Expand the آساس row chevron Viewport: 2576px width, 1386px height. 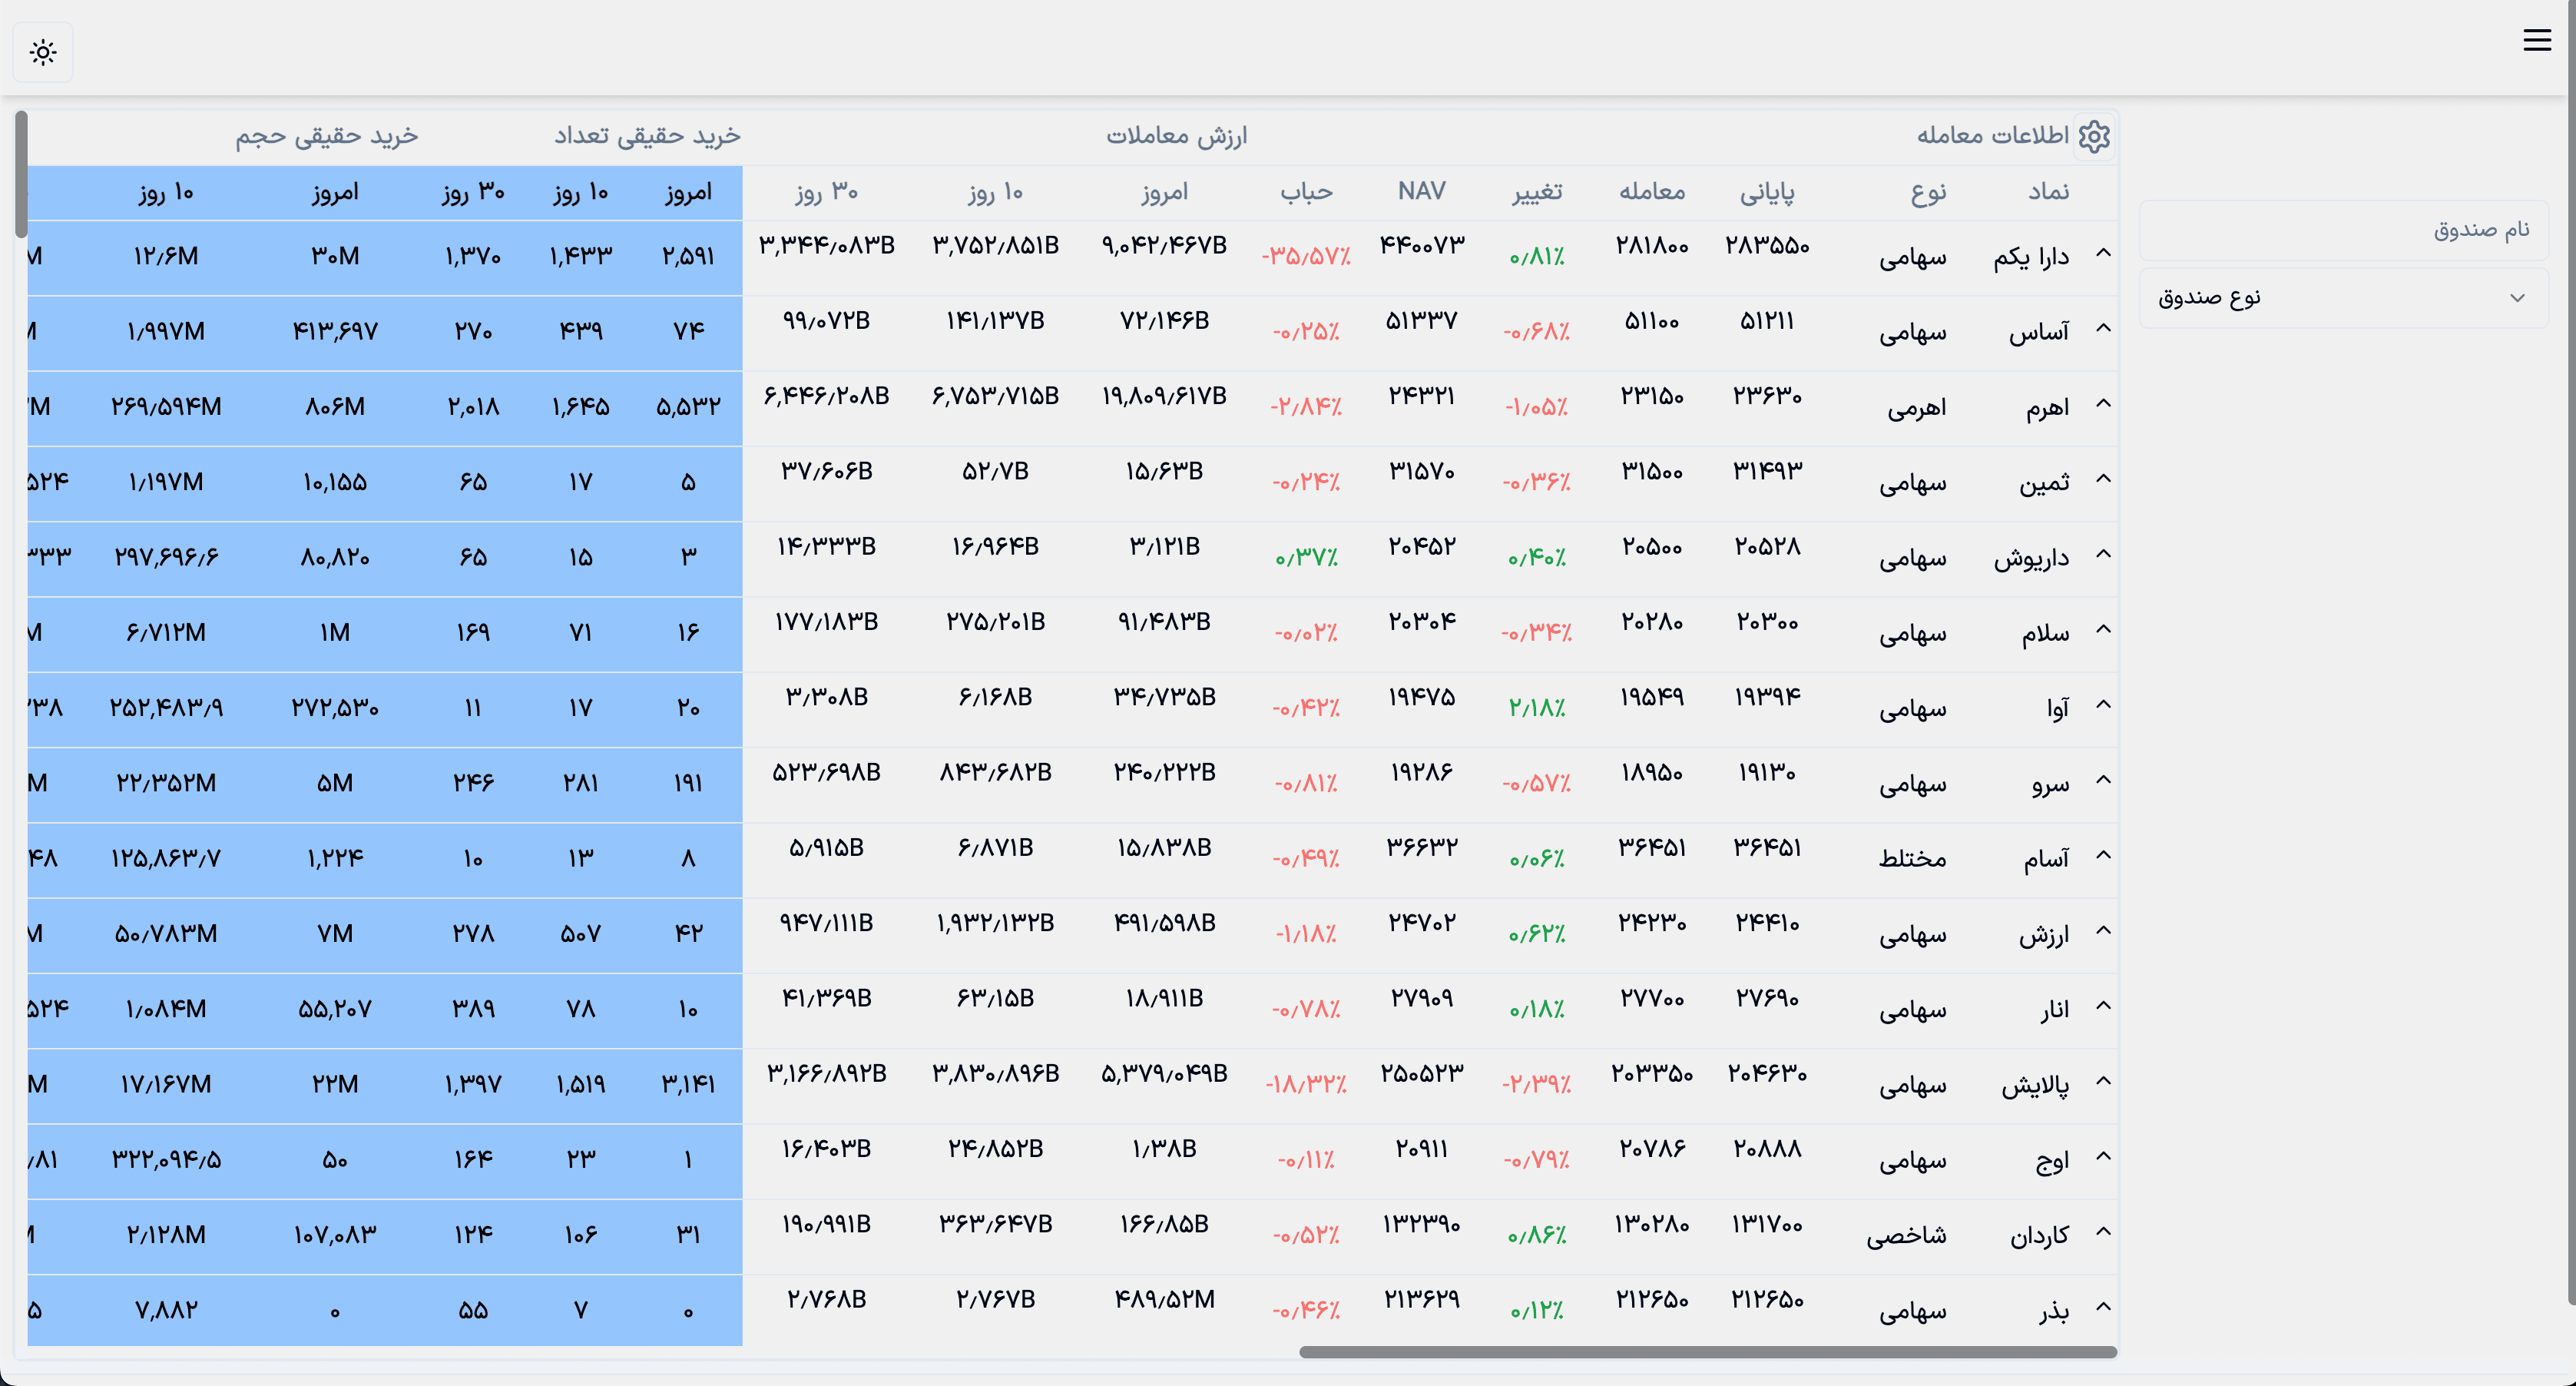pyautogui.click(x=2103, y=328)
